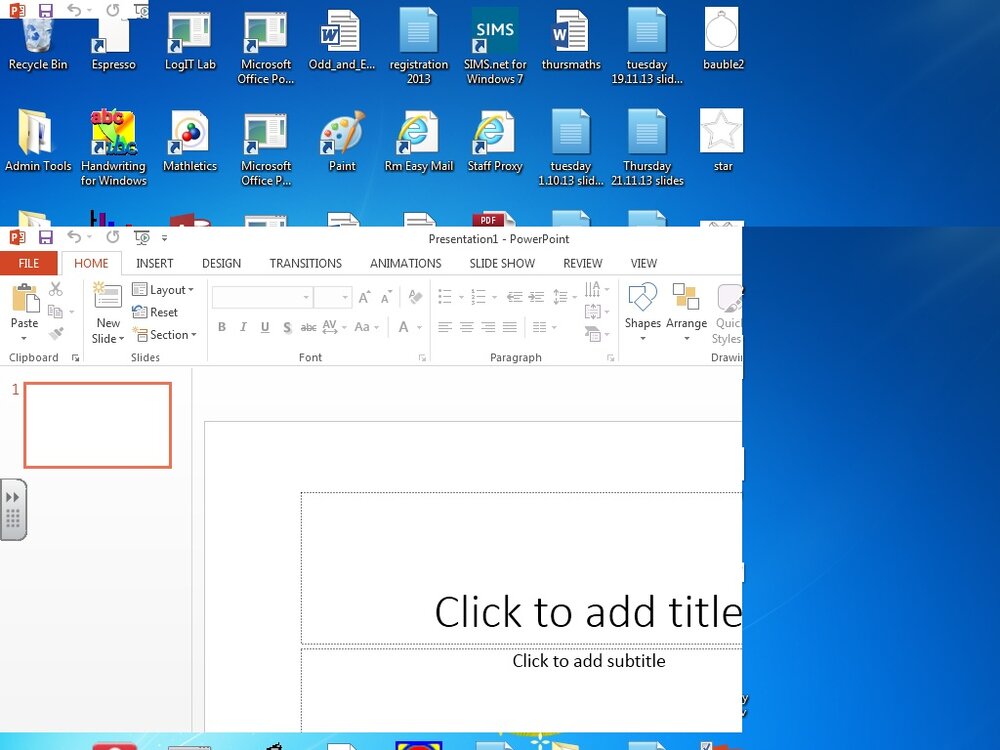
Task: Open the font size combo box
Action: coord(332,297)
